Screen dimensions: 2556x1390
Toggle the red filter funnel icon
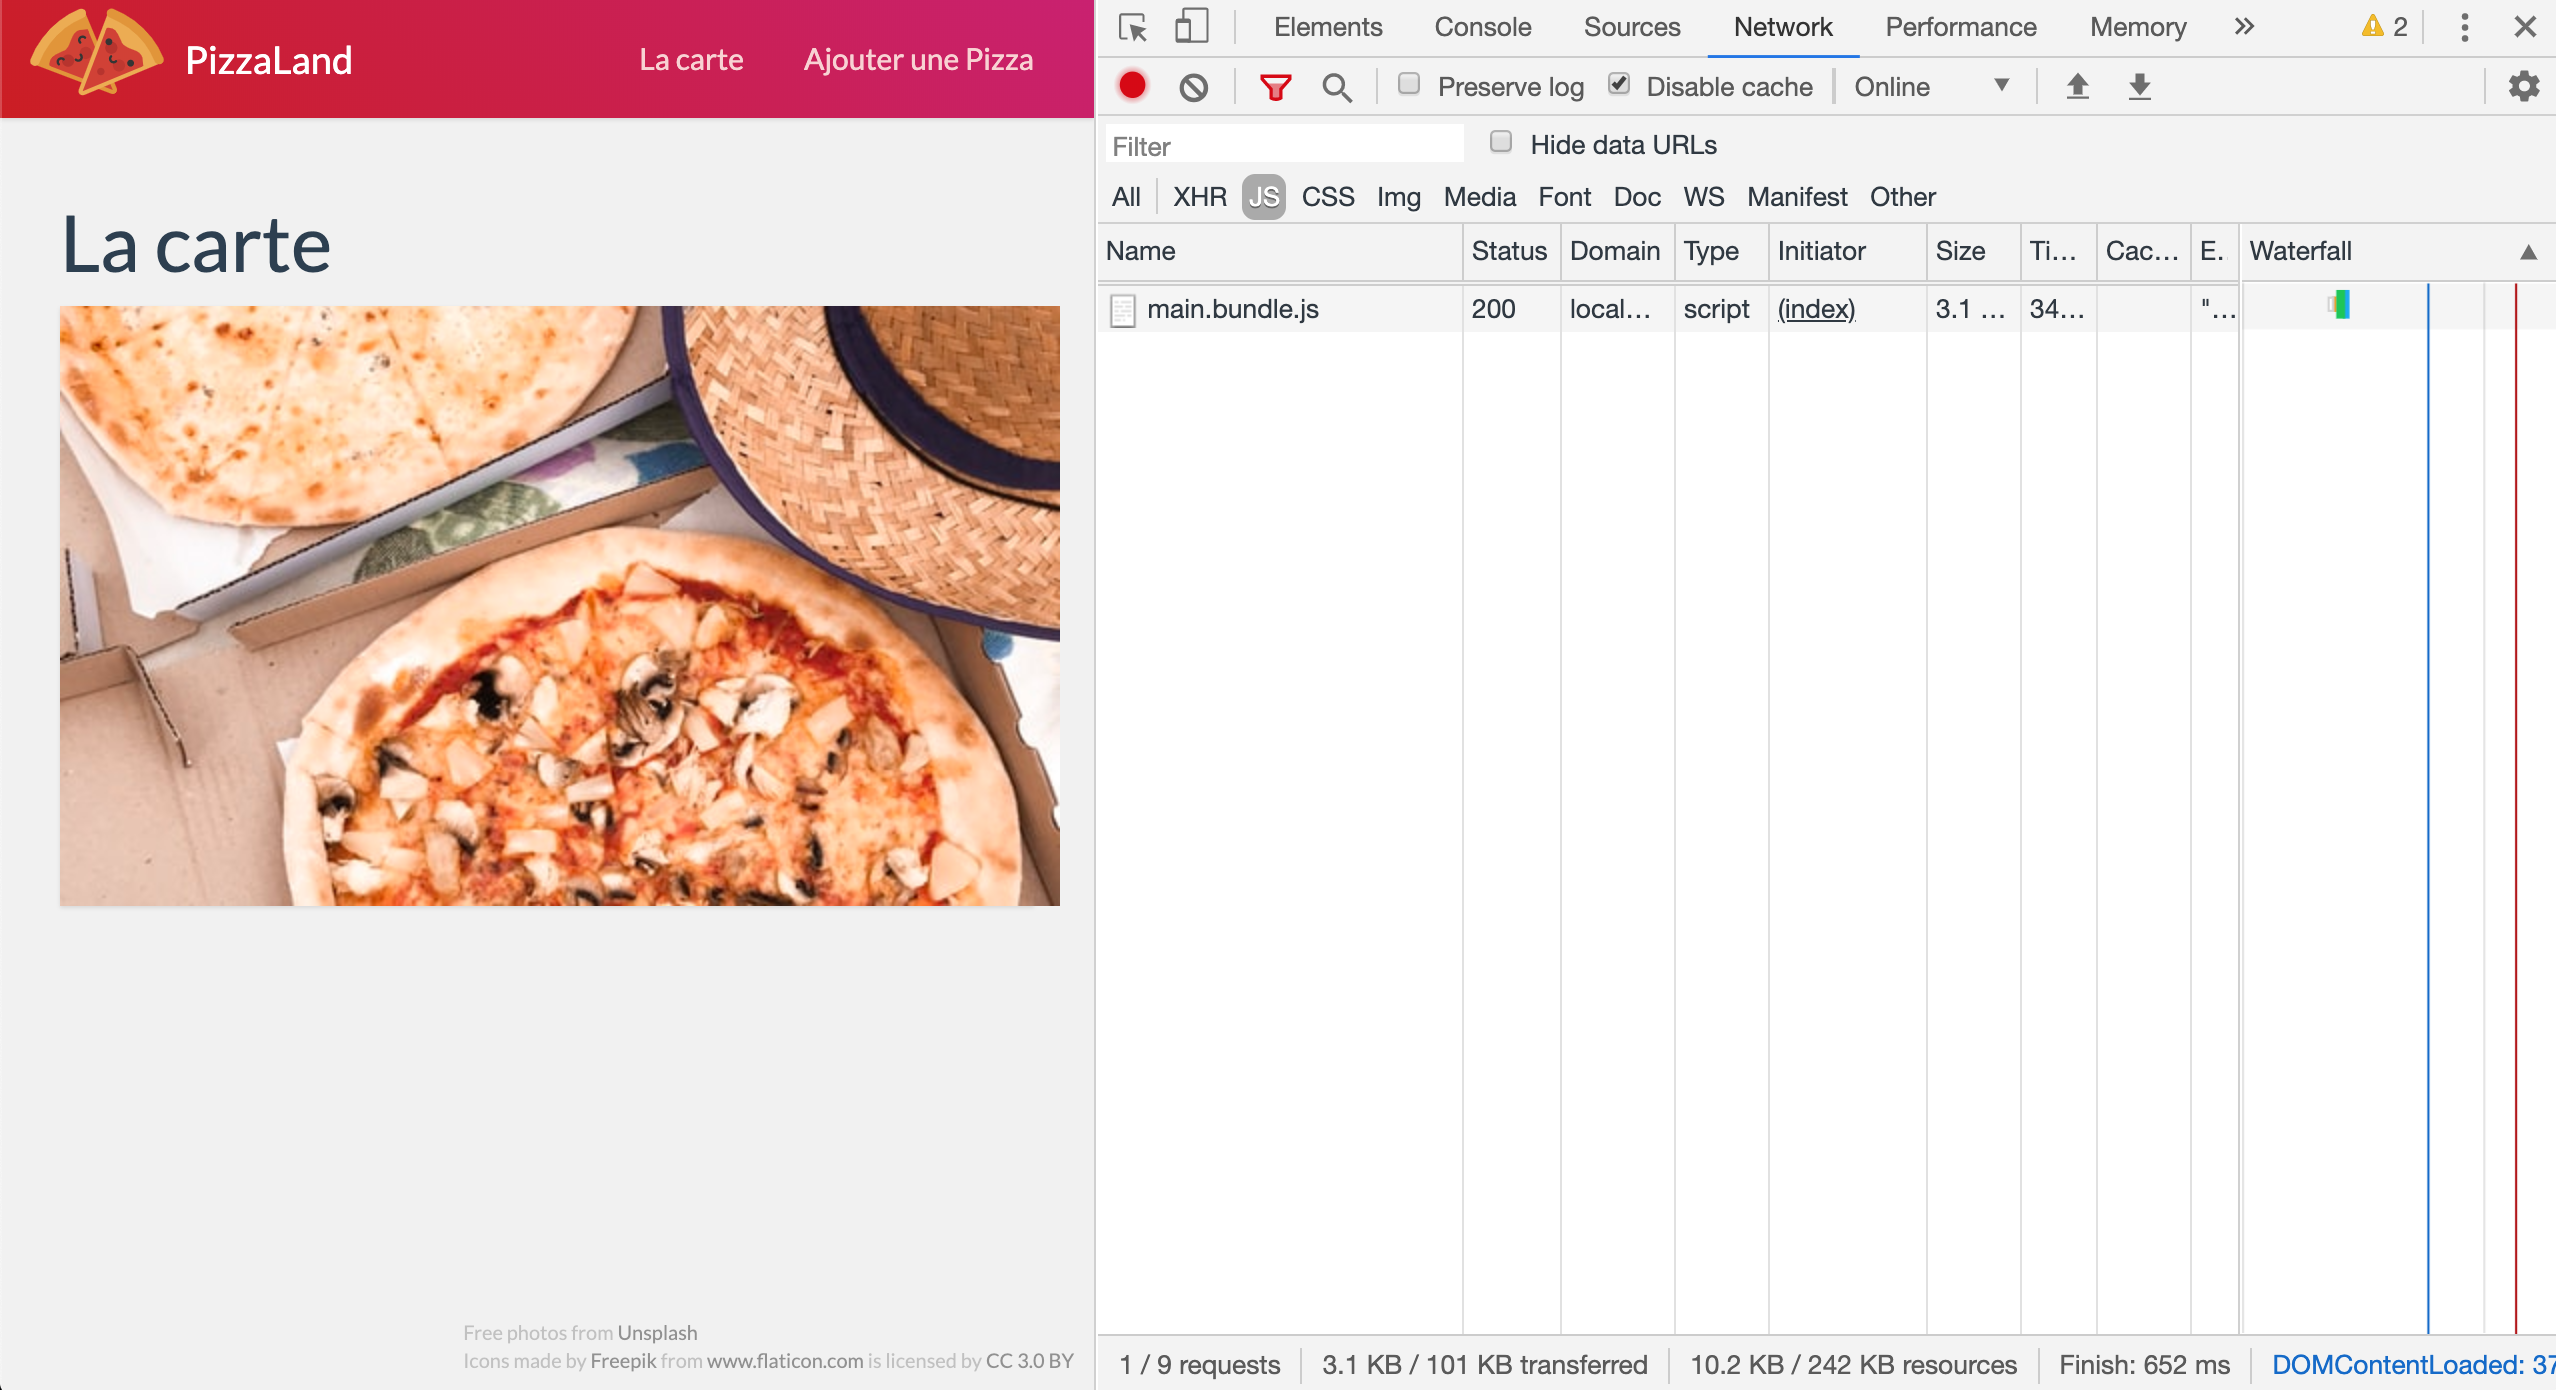(1275, 87)
